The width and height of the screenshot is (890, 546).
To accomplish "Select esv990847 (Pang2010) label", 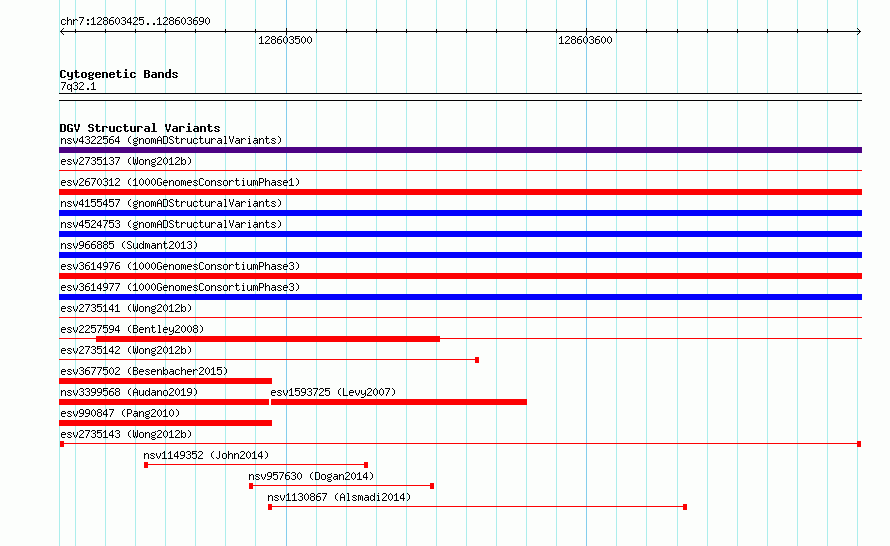I will tap(120, 413).
